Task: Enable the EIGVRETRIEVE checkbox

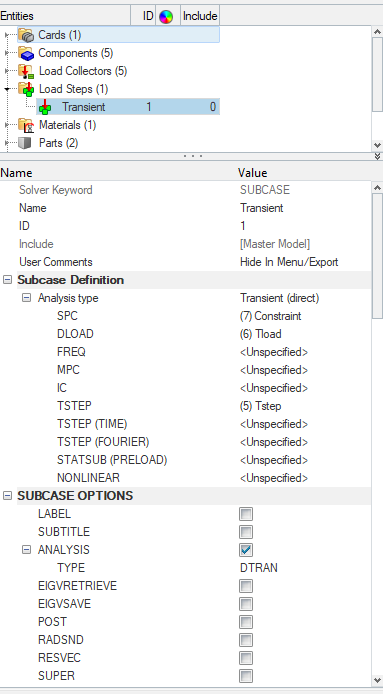Action: 246,586
